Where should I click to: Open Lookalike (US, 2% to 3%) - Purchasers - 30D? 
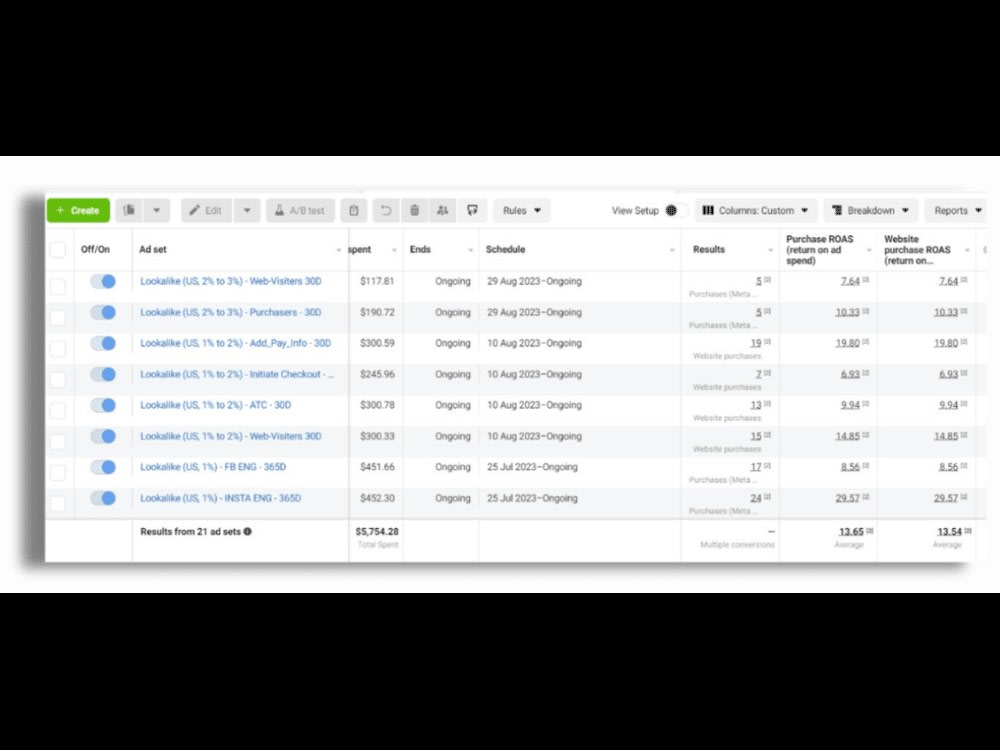coord(231,312)
